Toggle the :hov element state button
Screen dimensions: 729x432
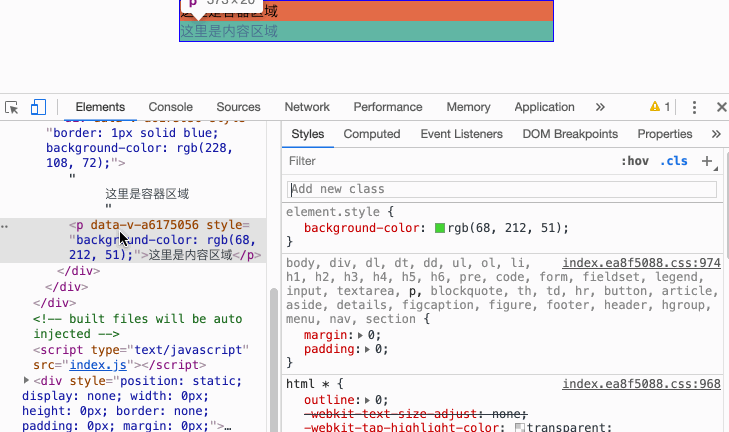[635, 161]
